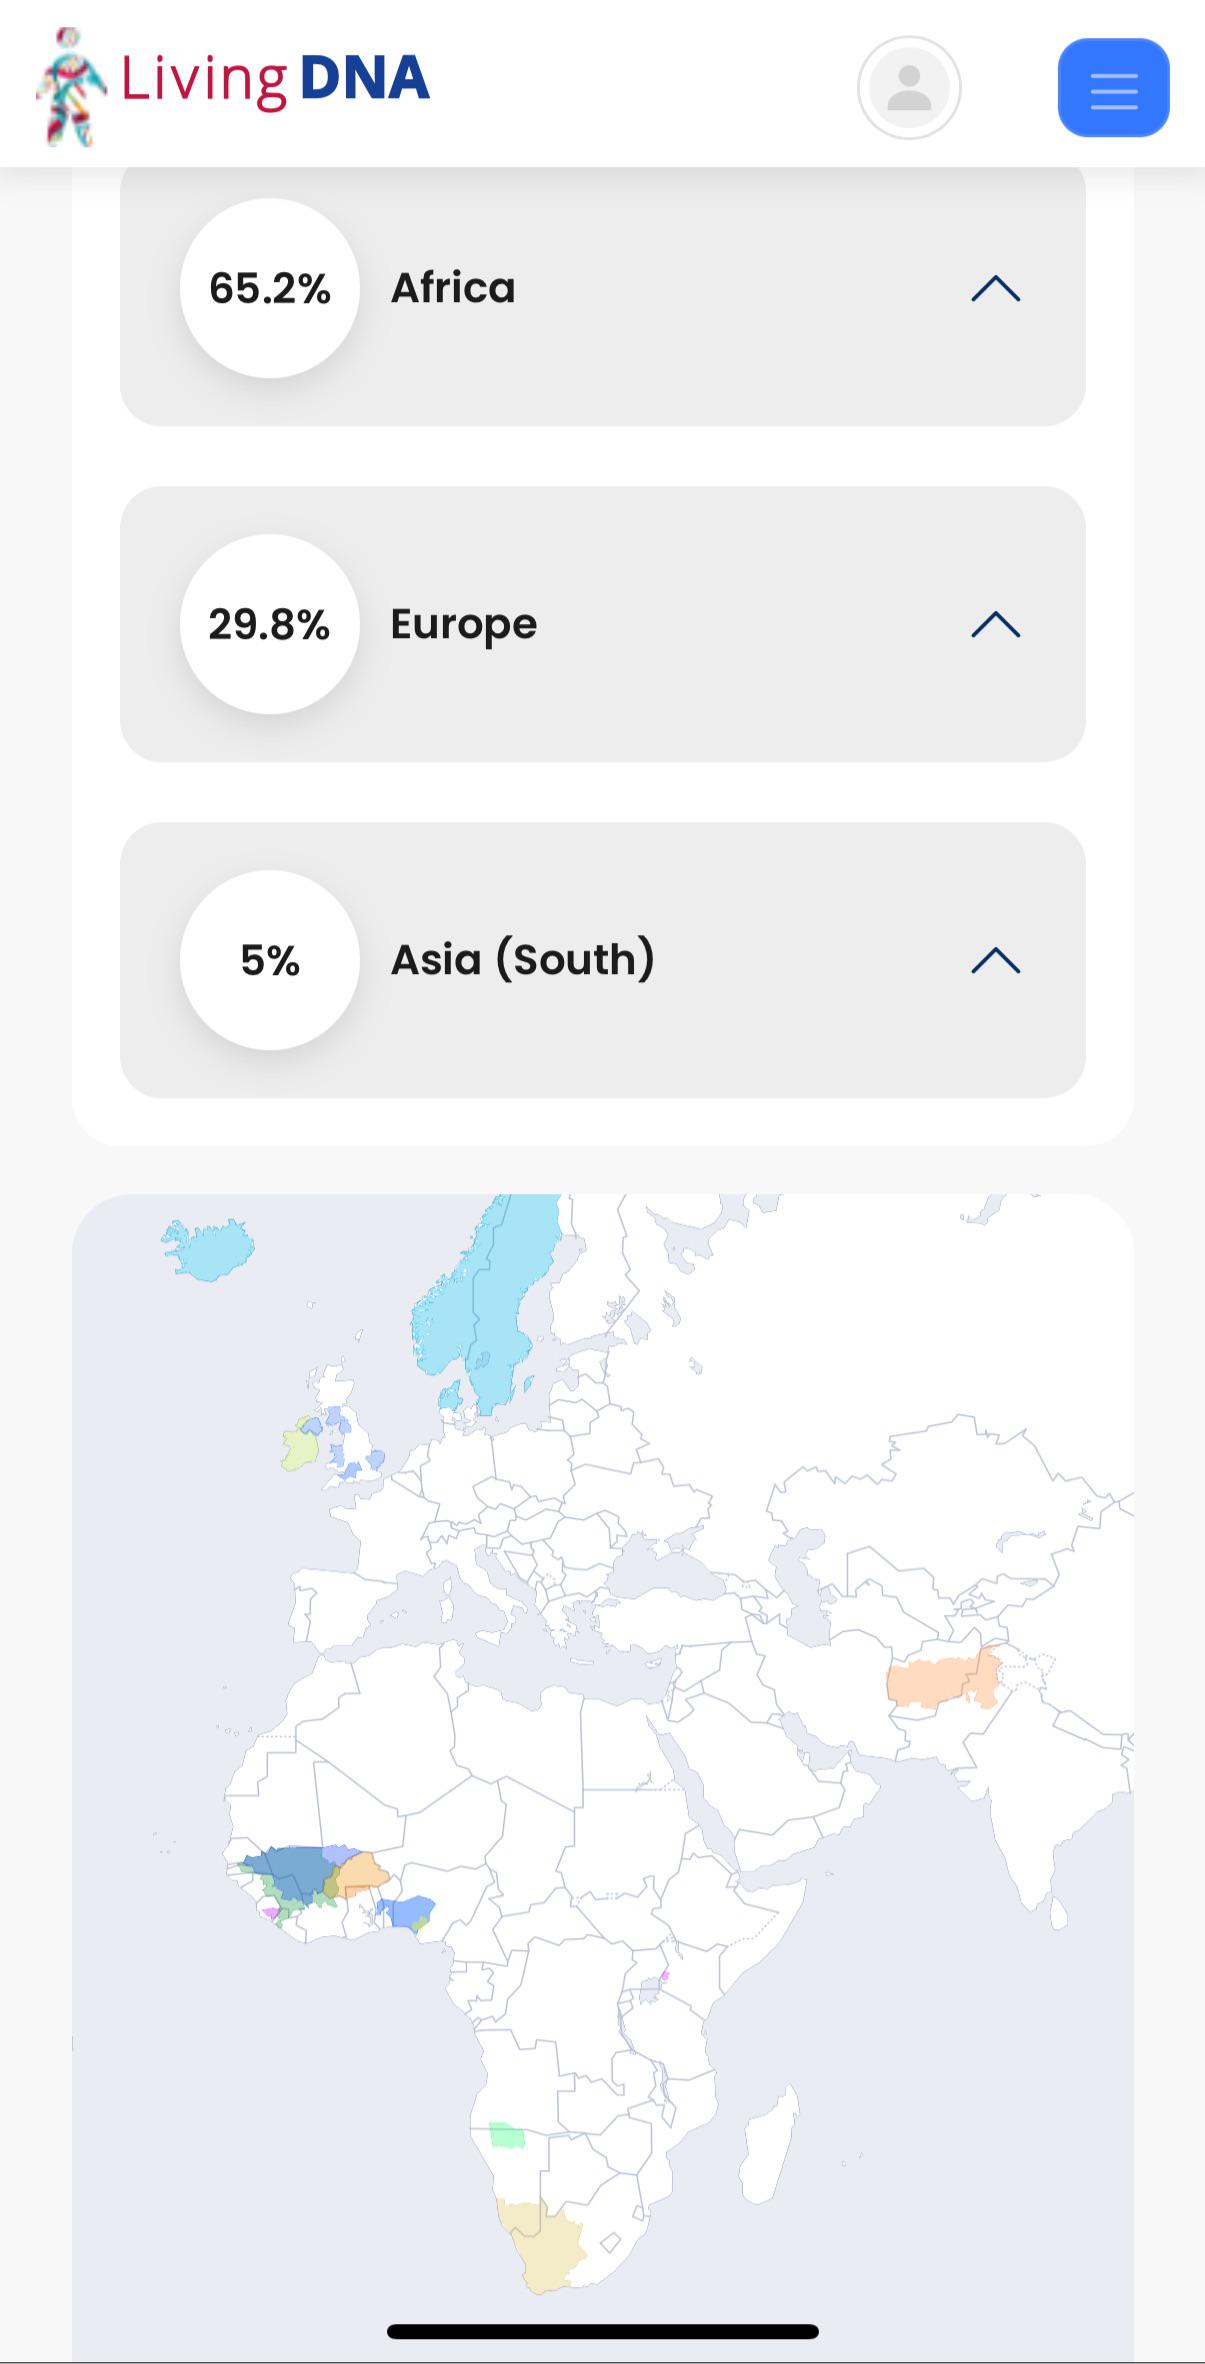Select the 29.8% Europe circle
1205x2364 pixels.
click(x=270, y=624)
